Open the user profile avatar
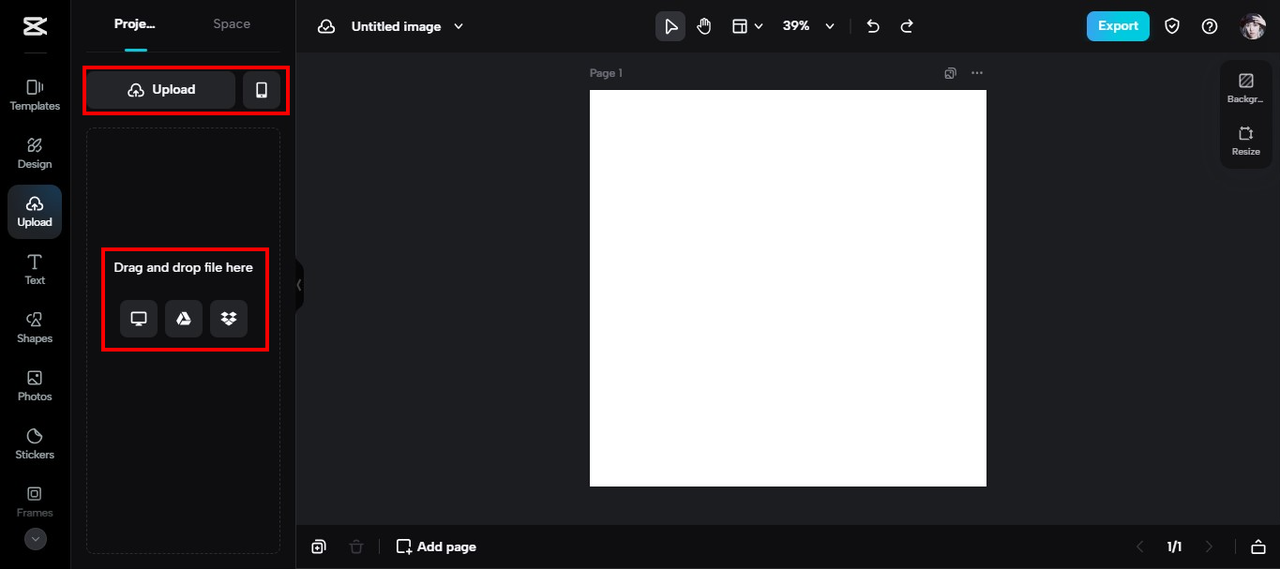 tap(1253, 27)
